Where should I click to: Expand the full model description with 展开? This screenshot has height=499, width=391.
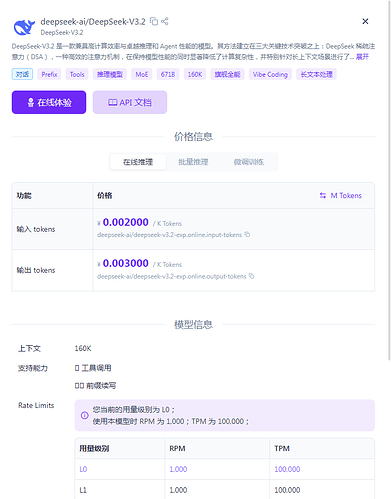point(362,57)
